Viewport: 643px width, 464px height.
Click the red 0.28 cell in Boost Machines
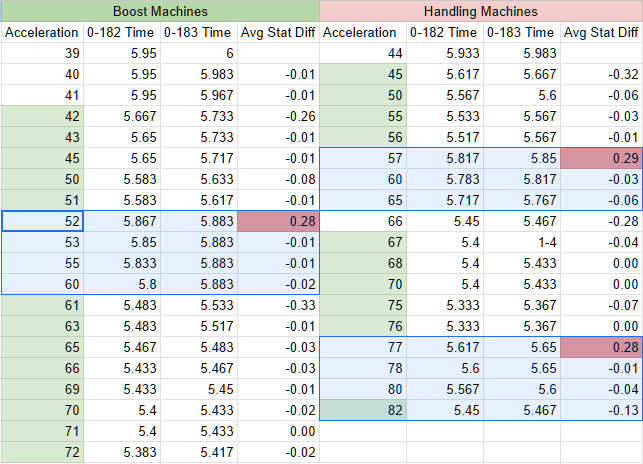click(x=278, y=221)
